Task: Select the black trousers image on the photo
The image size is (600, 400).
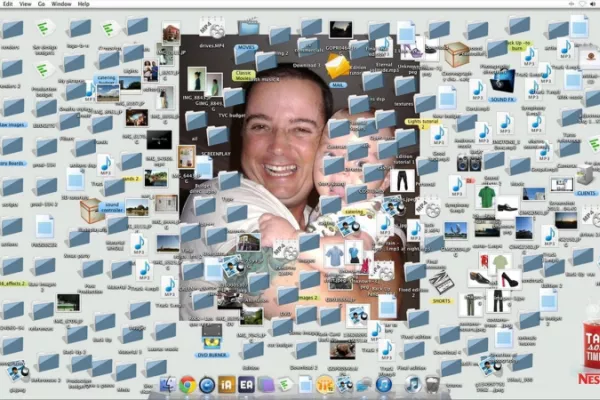Action: tap(402, 181)
